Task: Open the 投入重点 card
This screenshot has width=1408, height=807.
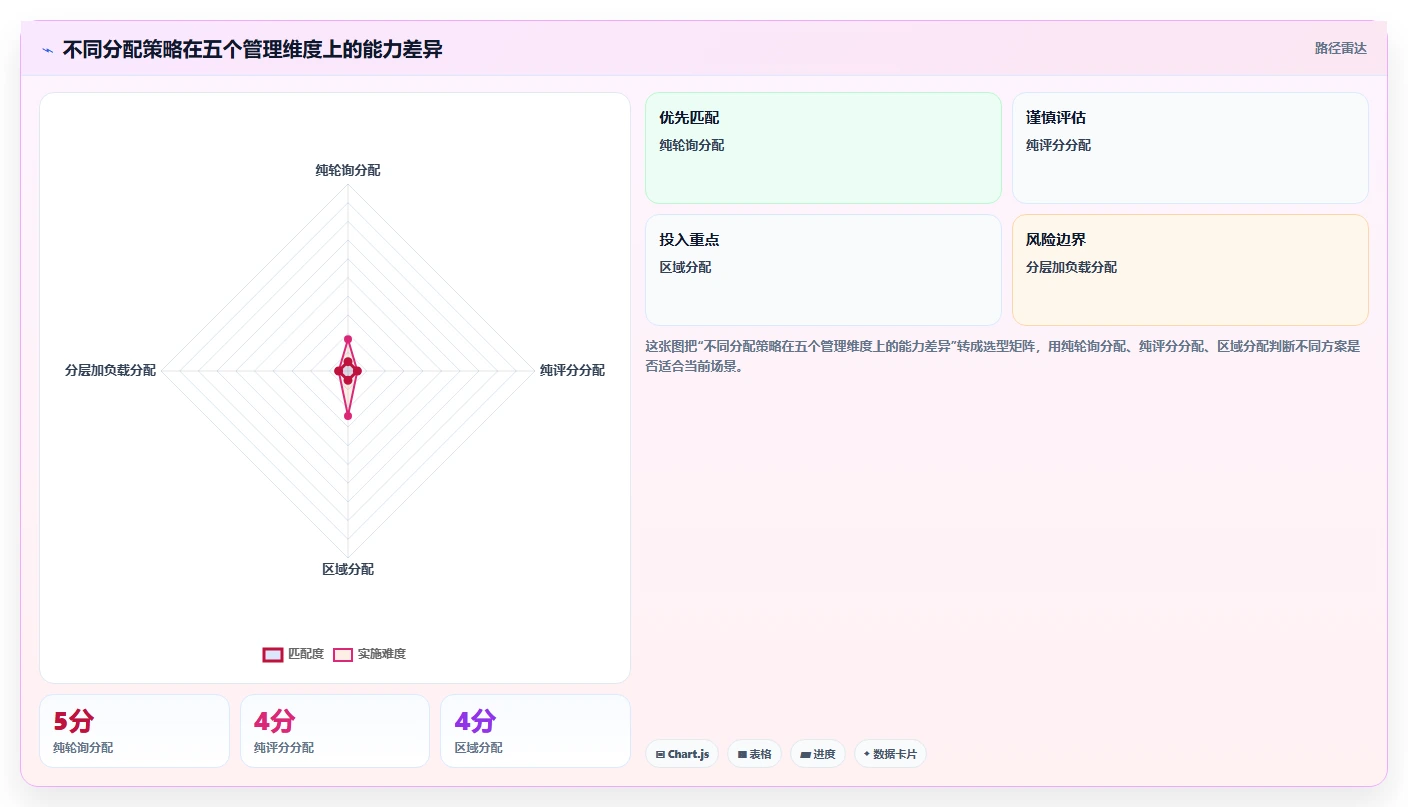Action: pos(823,270)
